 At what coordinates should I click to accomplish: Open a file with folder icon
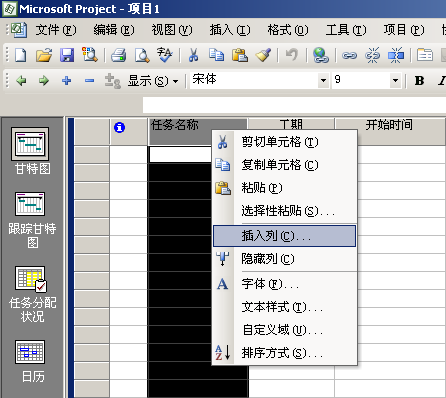(44, 55)
